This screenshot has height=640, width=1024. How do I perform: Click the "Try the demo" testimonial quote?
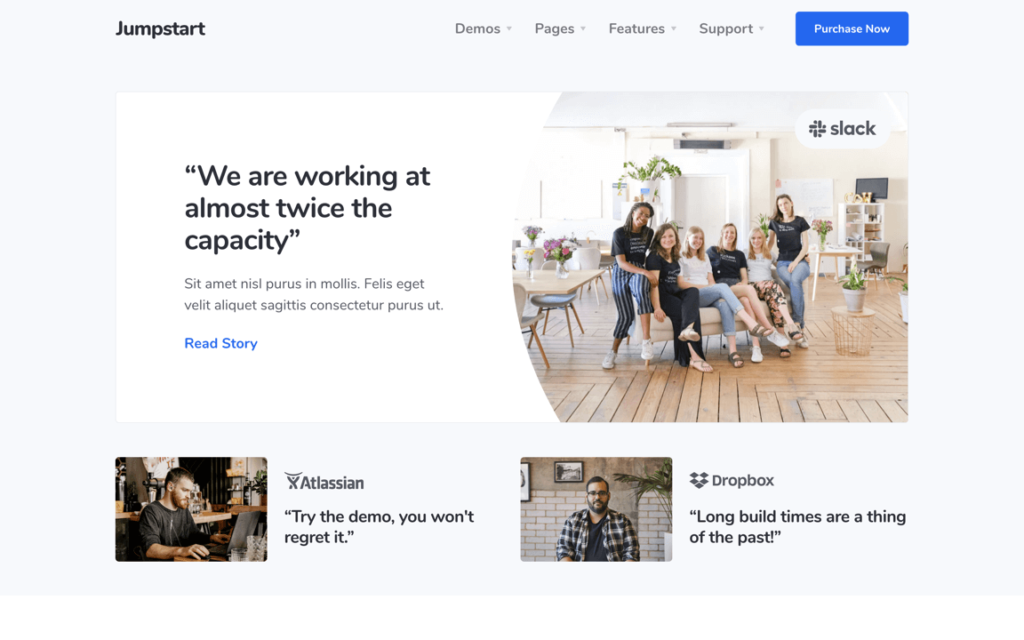click(379, 527)
